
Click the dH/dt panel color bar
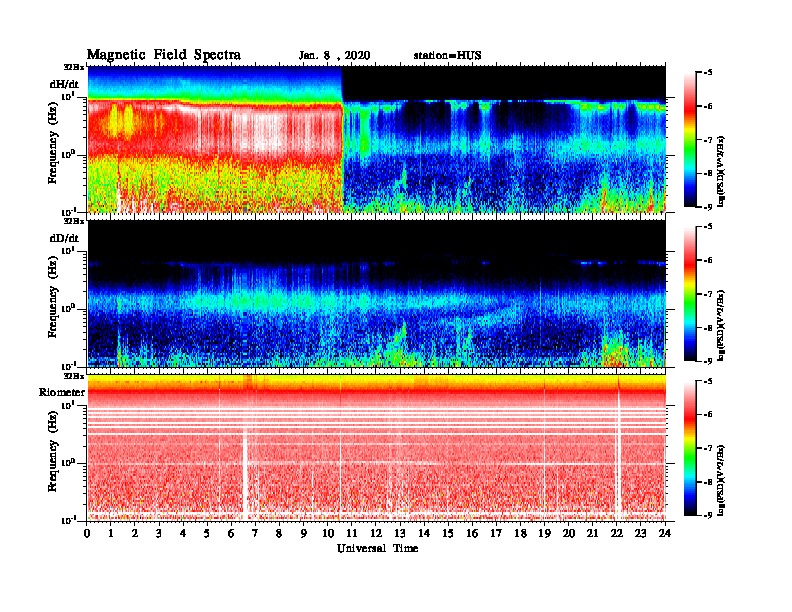(x=690, y=140)
